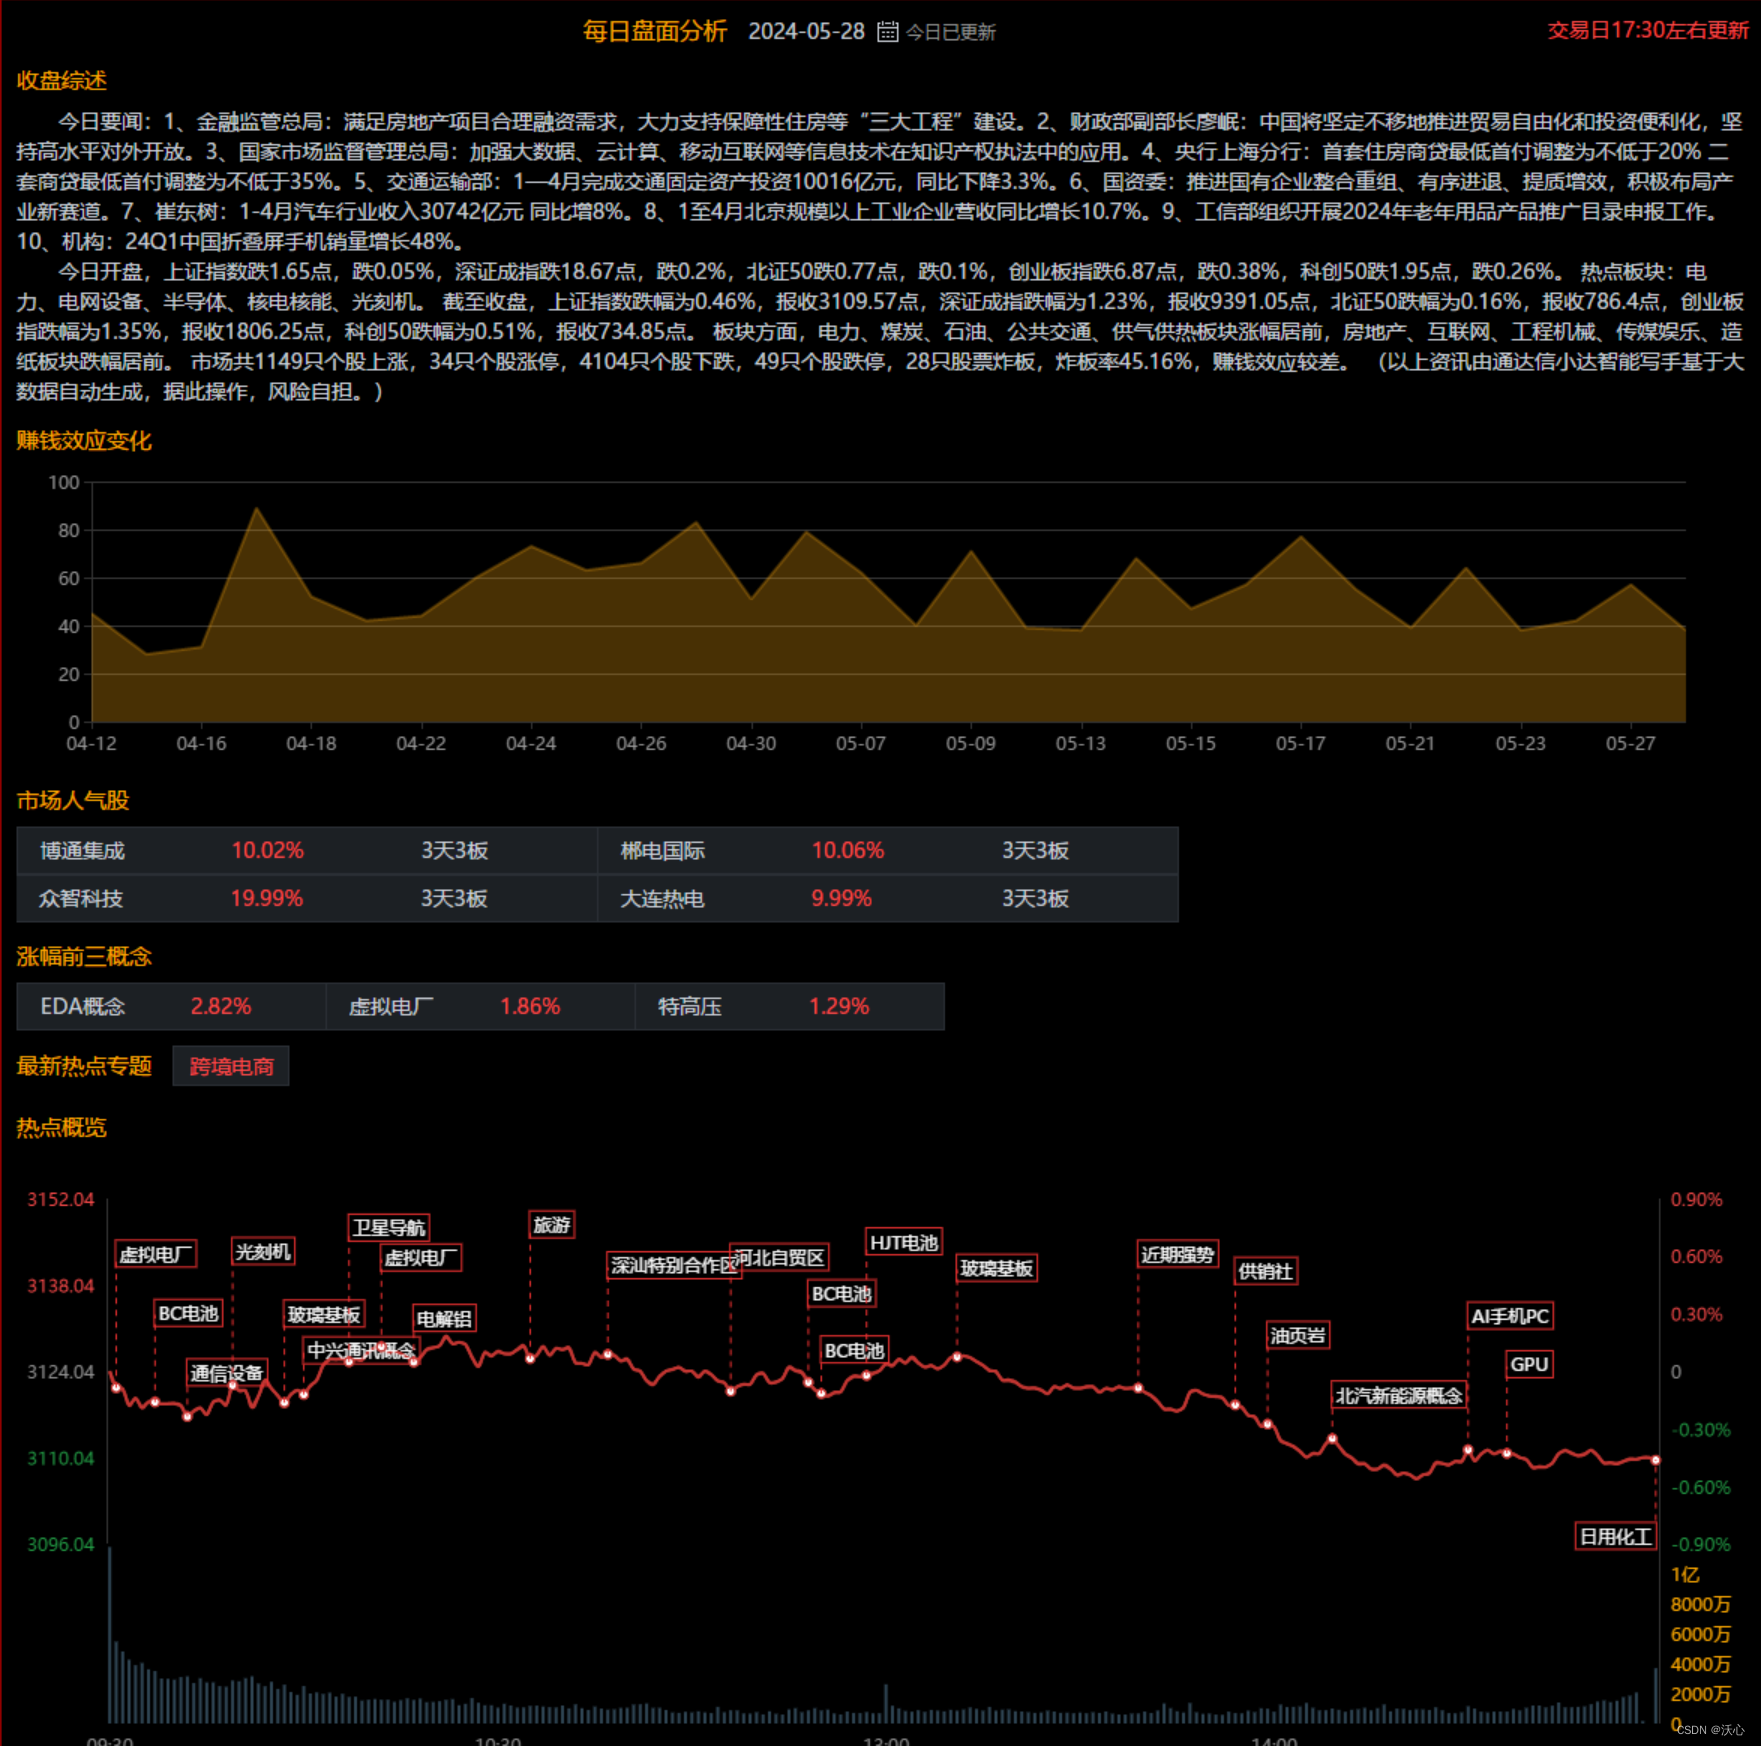Click the 1.29% concept gain value
The height and width of the screenshot is (1746, 1761).
click(839, 1007)
